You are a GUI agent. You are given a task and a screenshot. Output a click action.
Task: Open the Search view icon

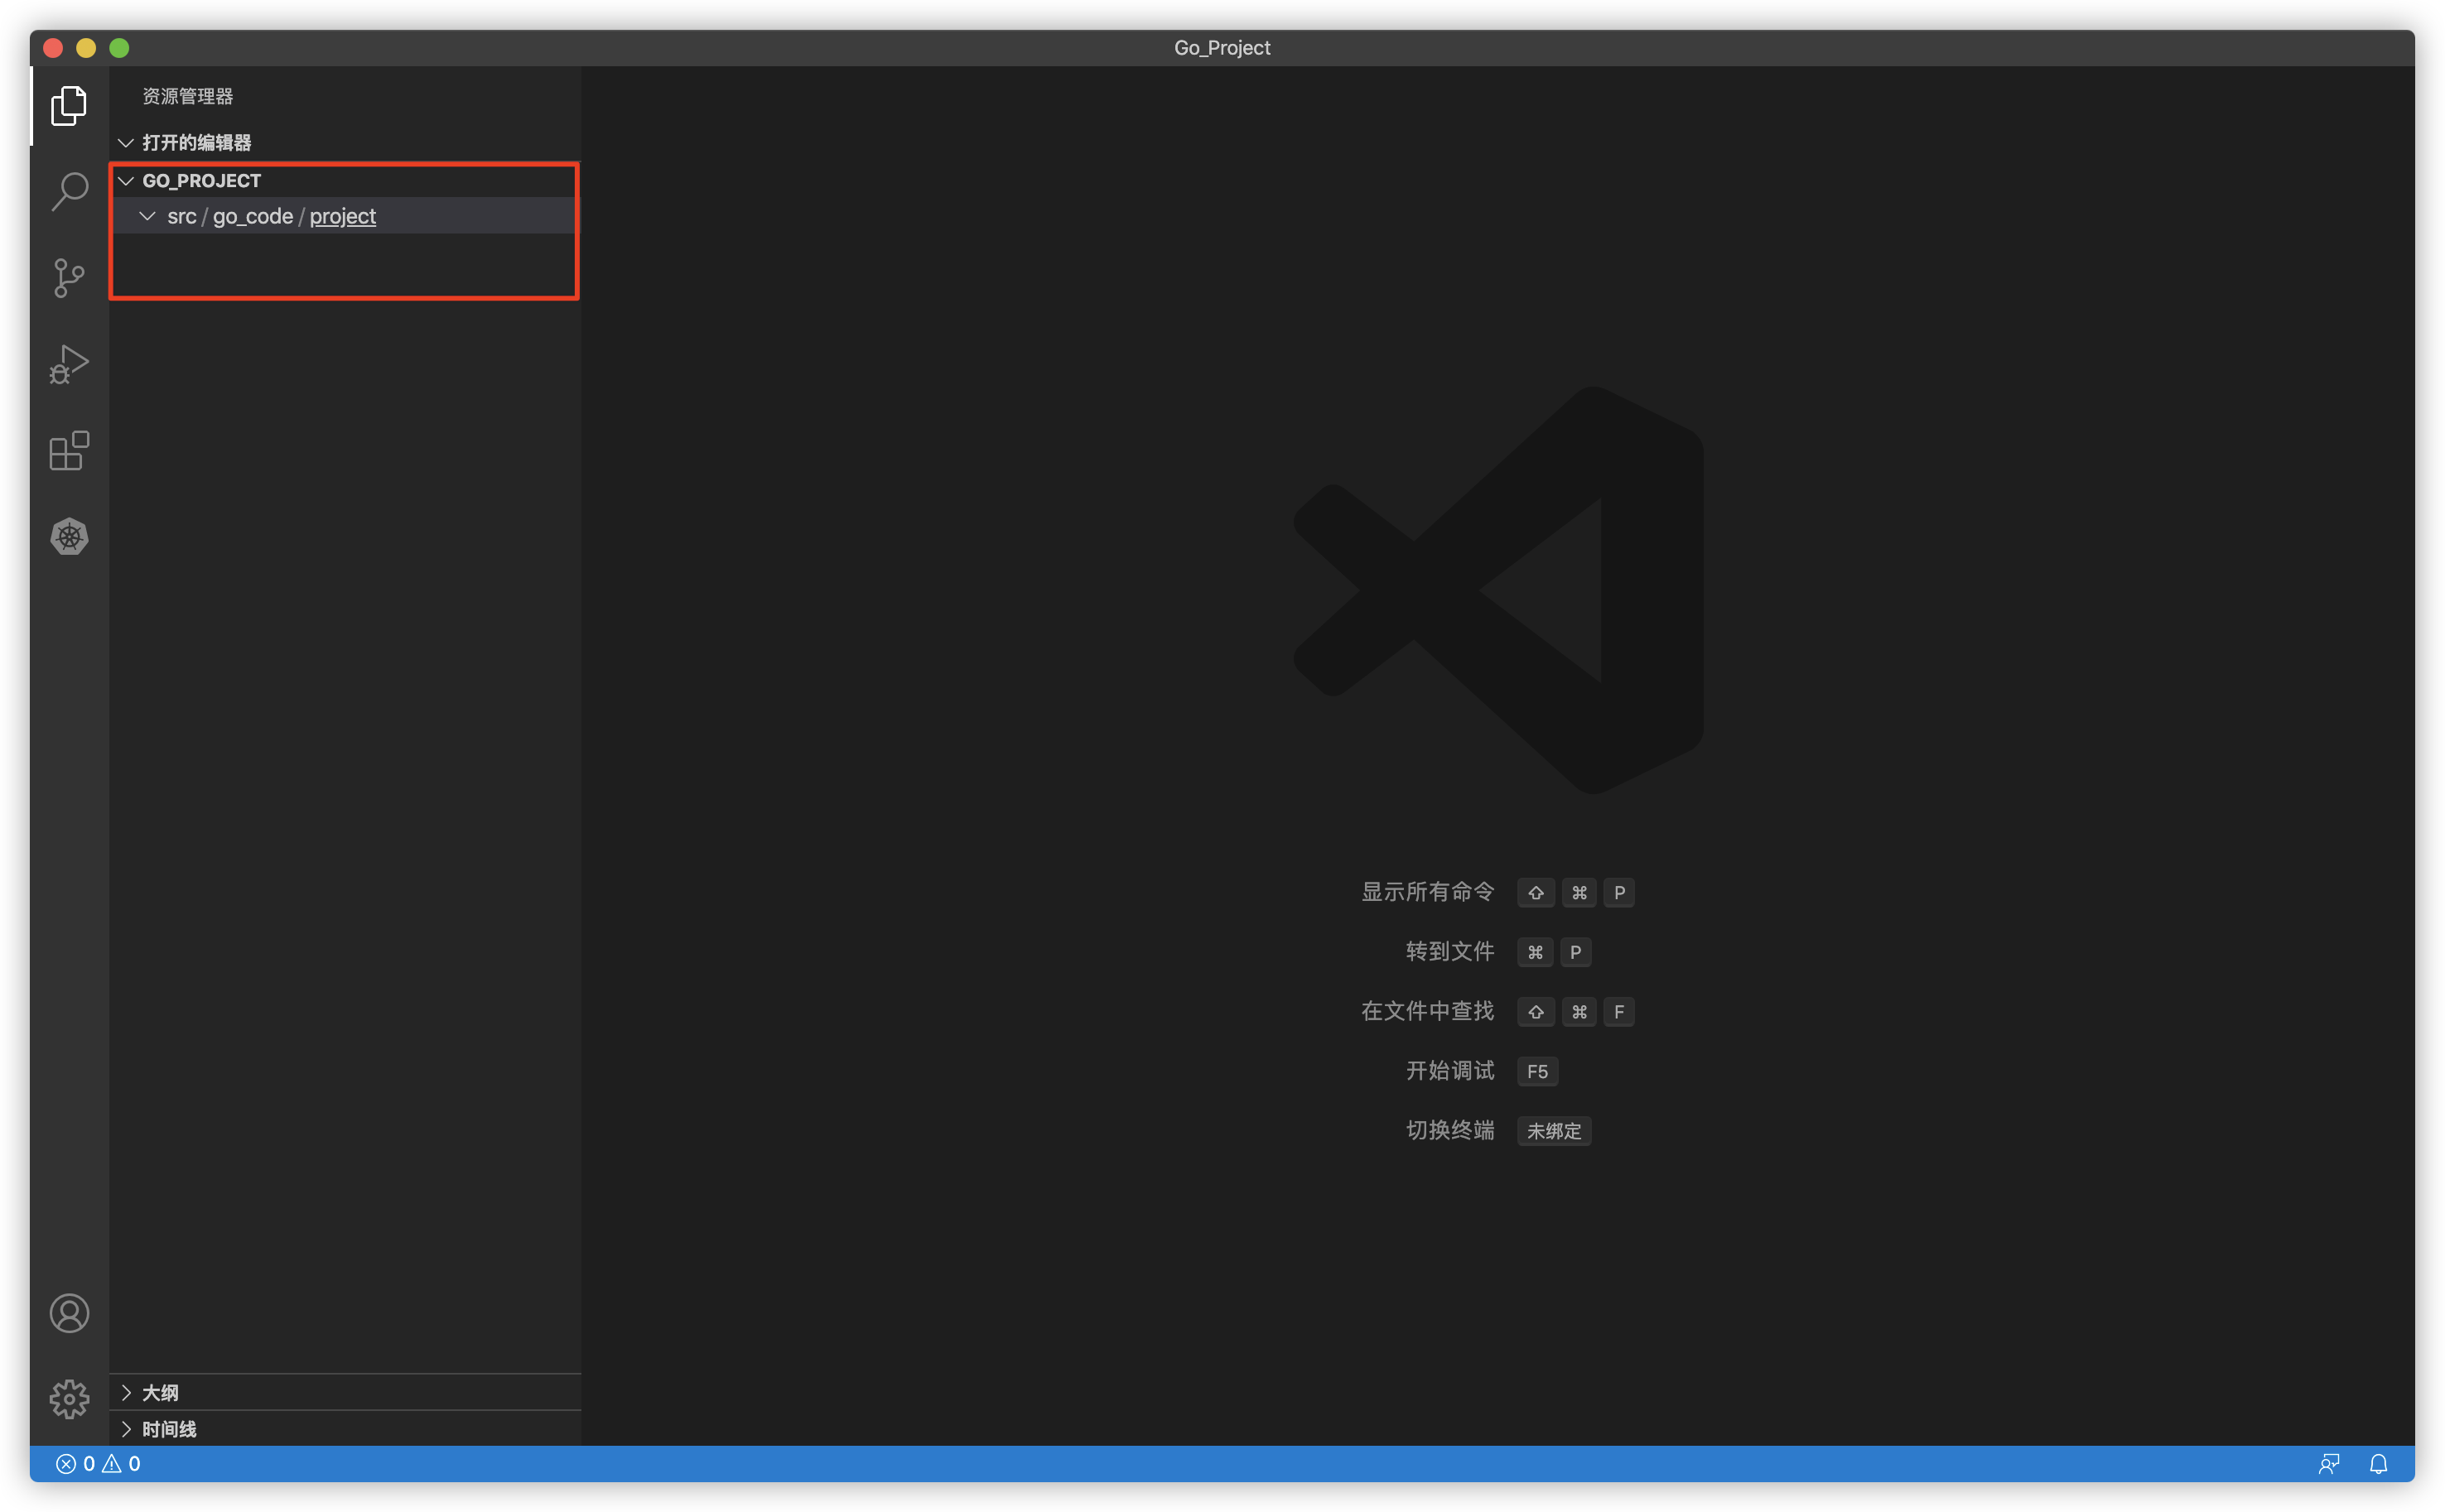pos(68,190)
